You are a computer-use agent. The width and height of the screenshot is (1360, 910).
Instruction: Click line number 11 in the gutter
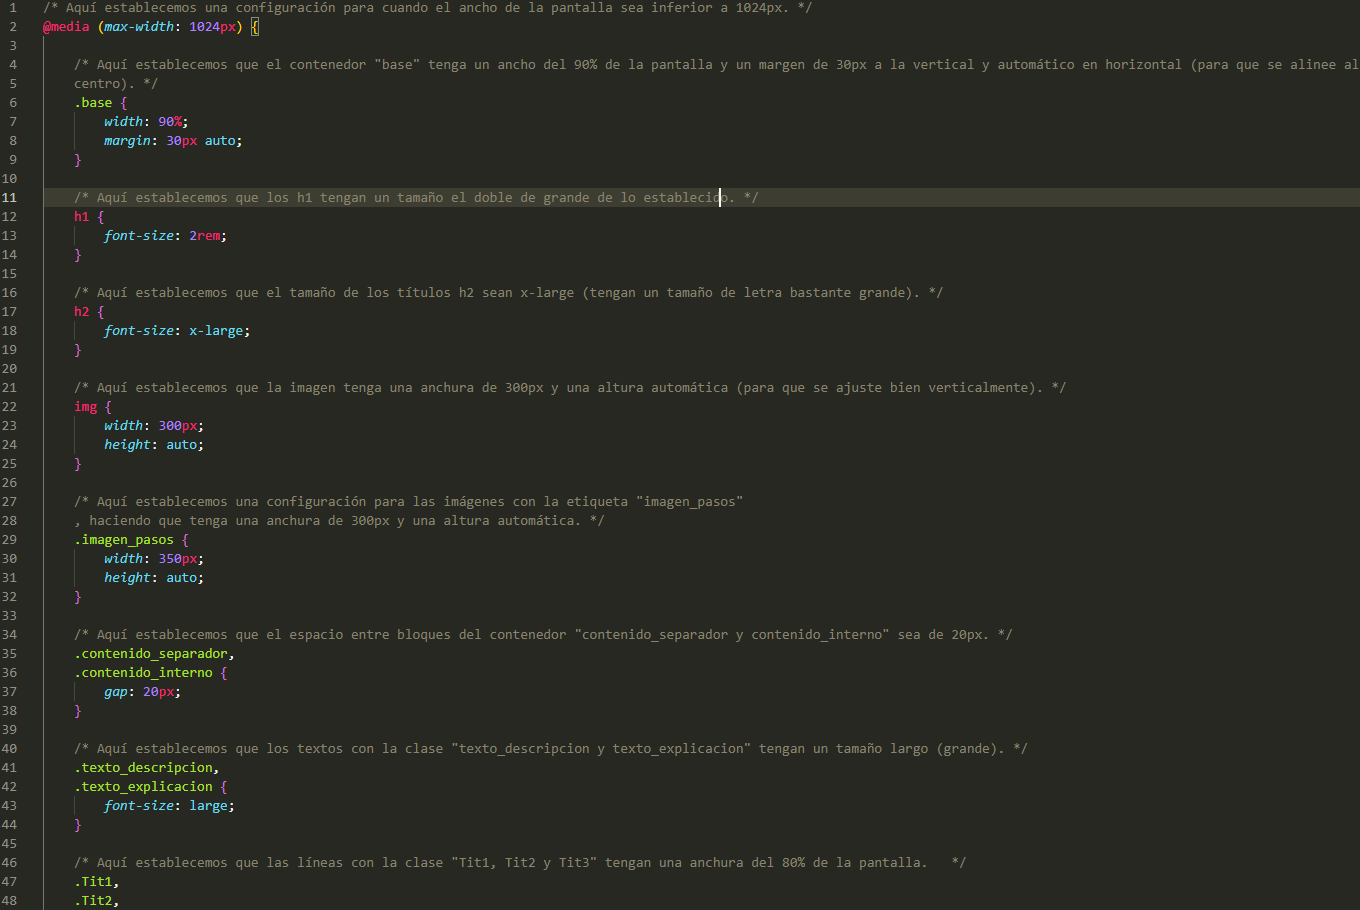[9, 198]
